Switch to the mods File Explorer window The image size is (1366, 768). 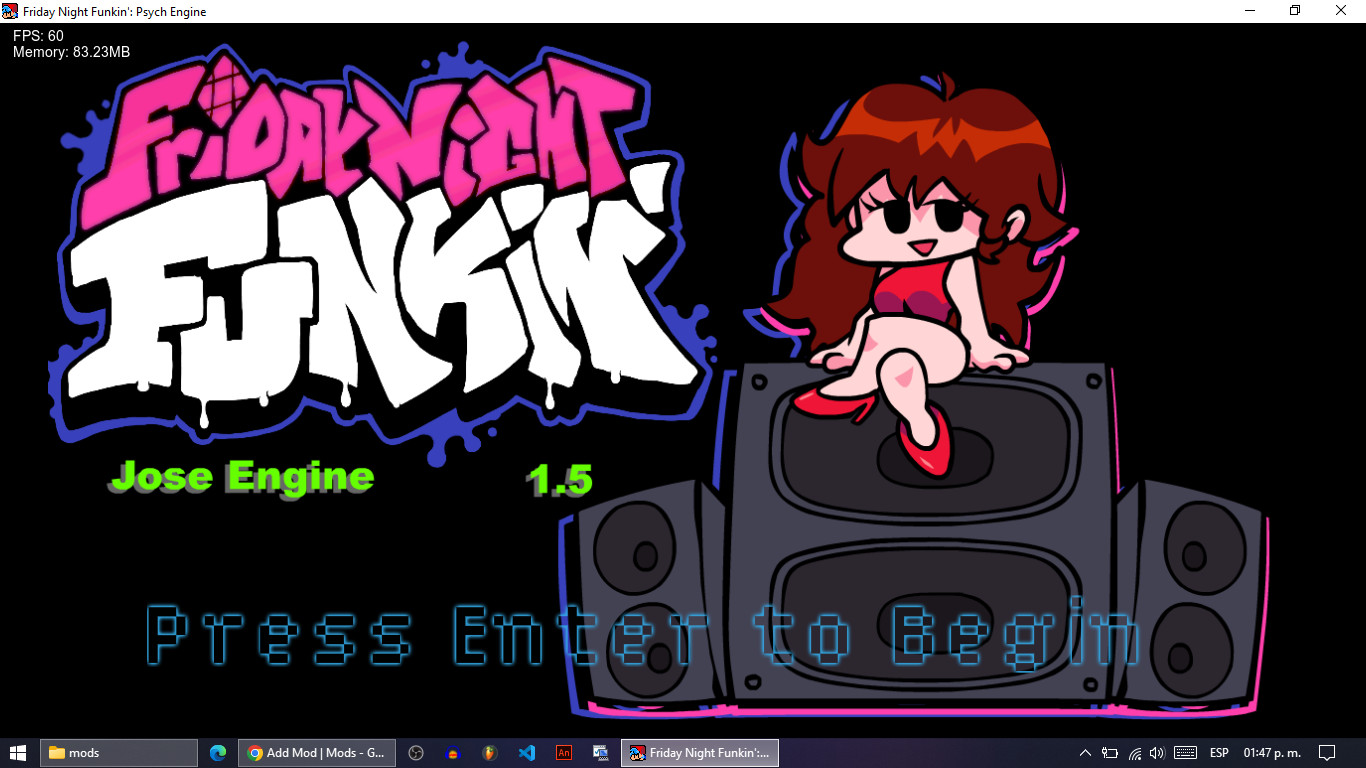coord(119,753)
